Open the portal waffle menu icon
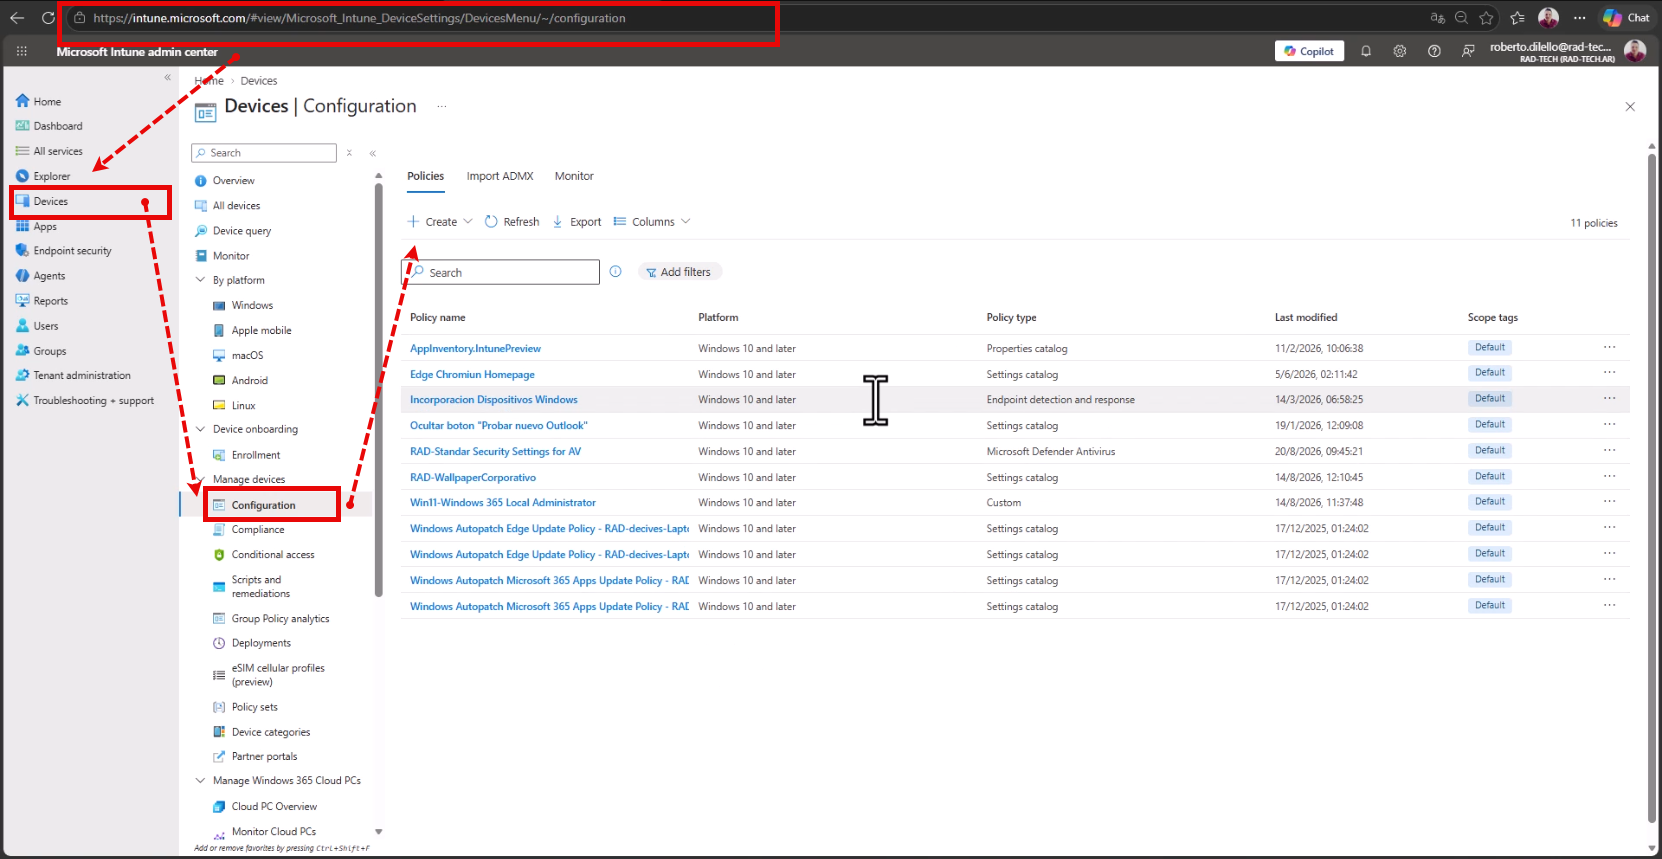This screenshot has height=859, width=1662. pyautogui.click(x=22, y=51)
